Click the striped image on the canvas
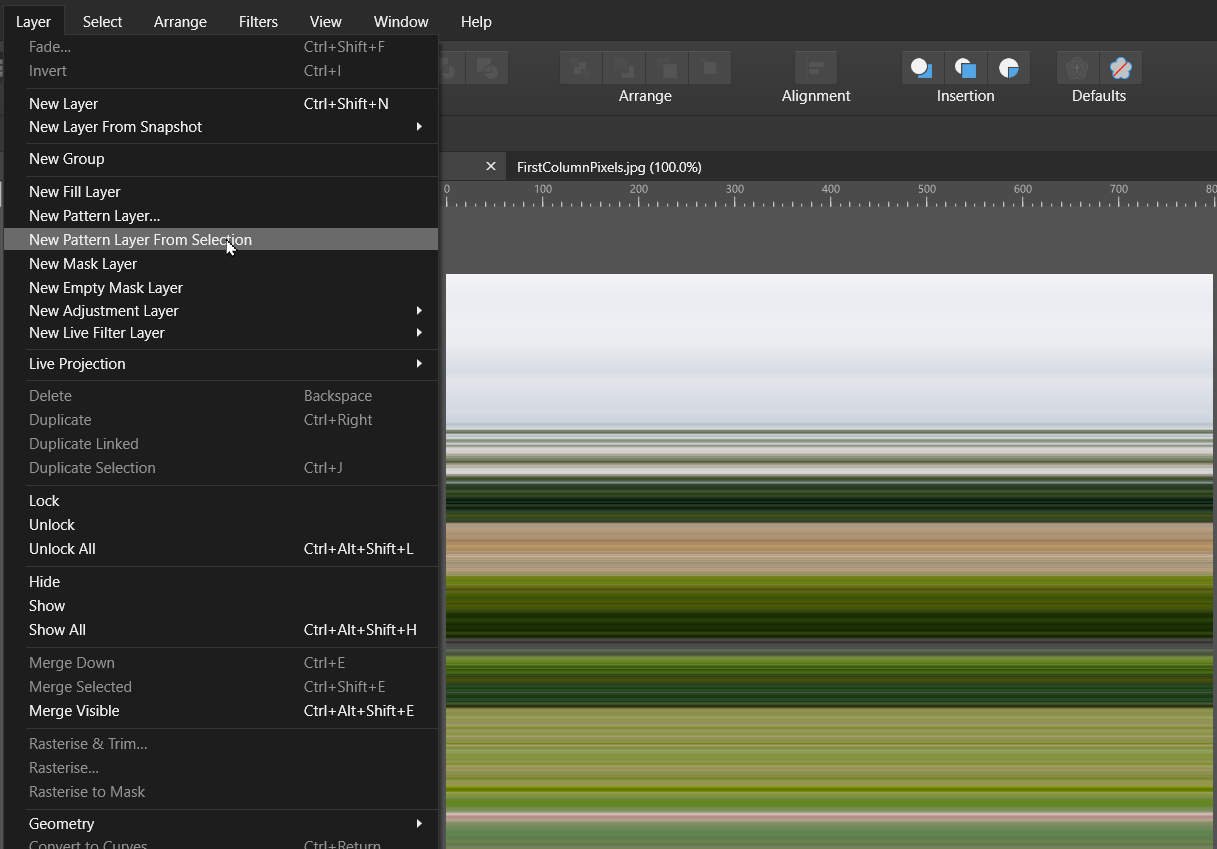 pyautogui.click(x=829, y=561)
